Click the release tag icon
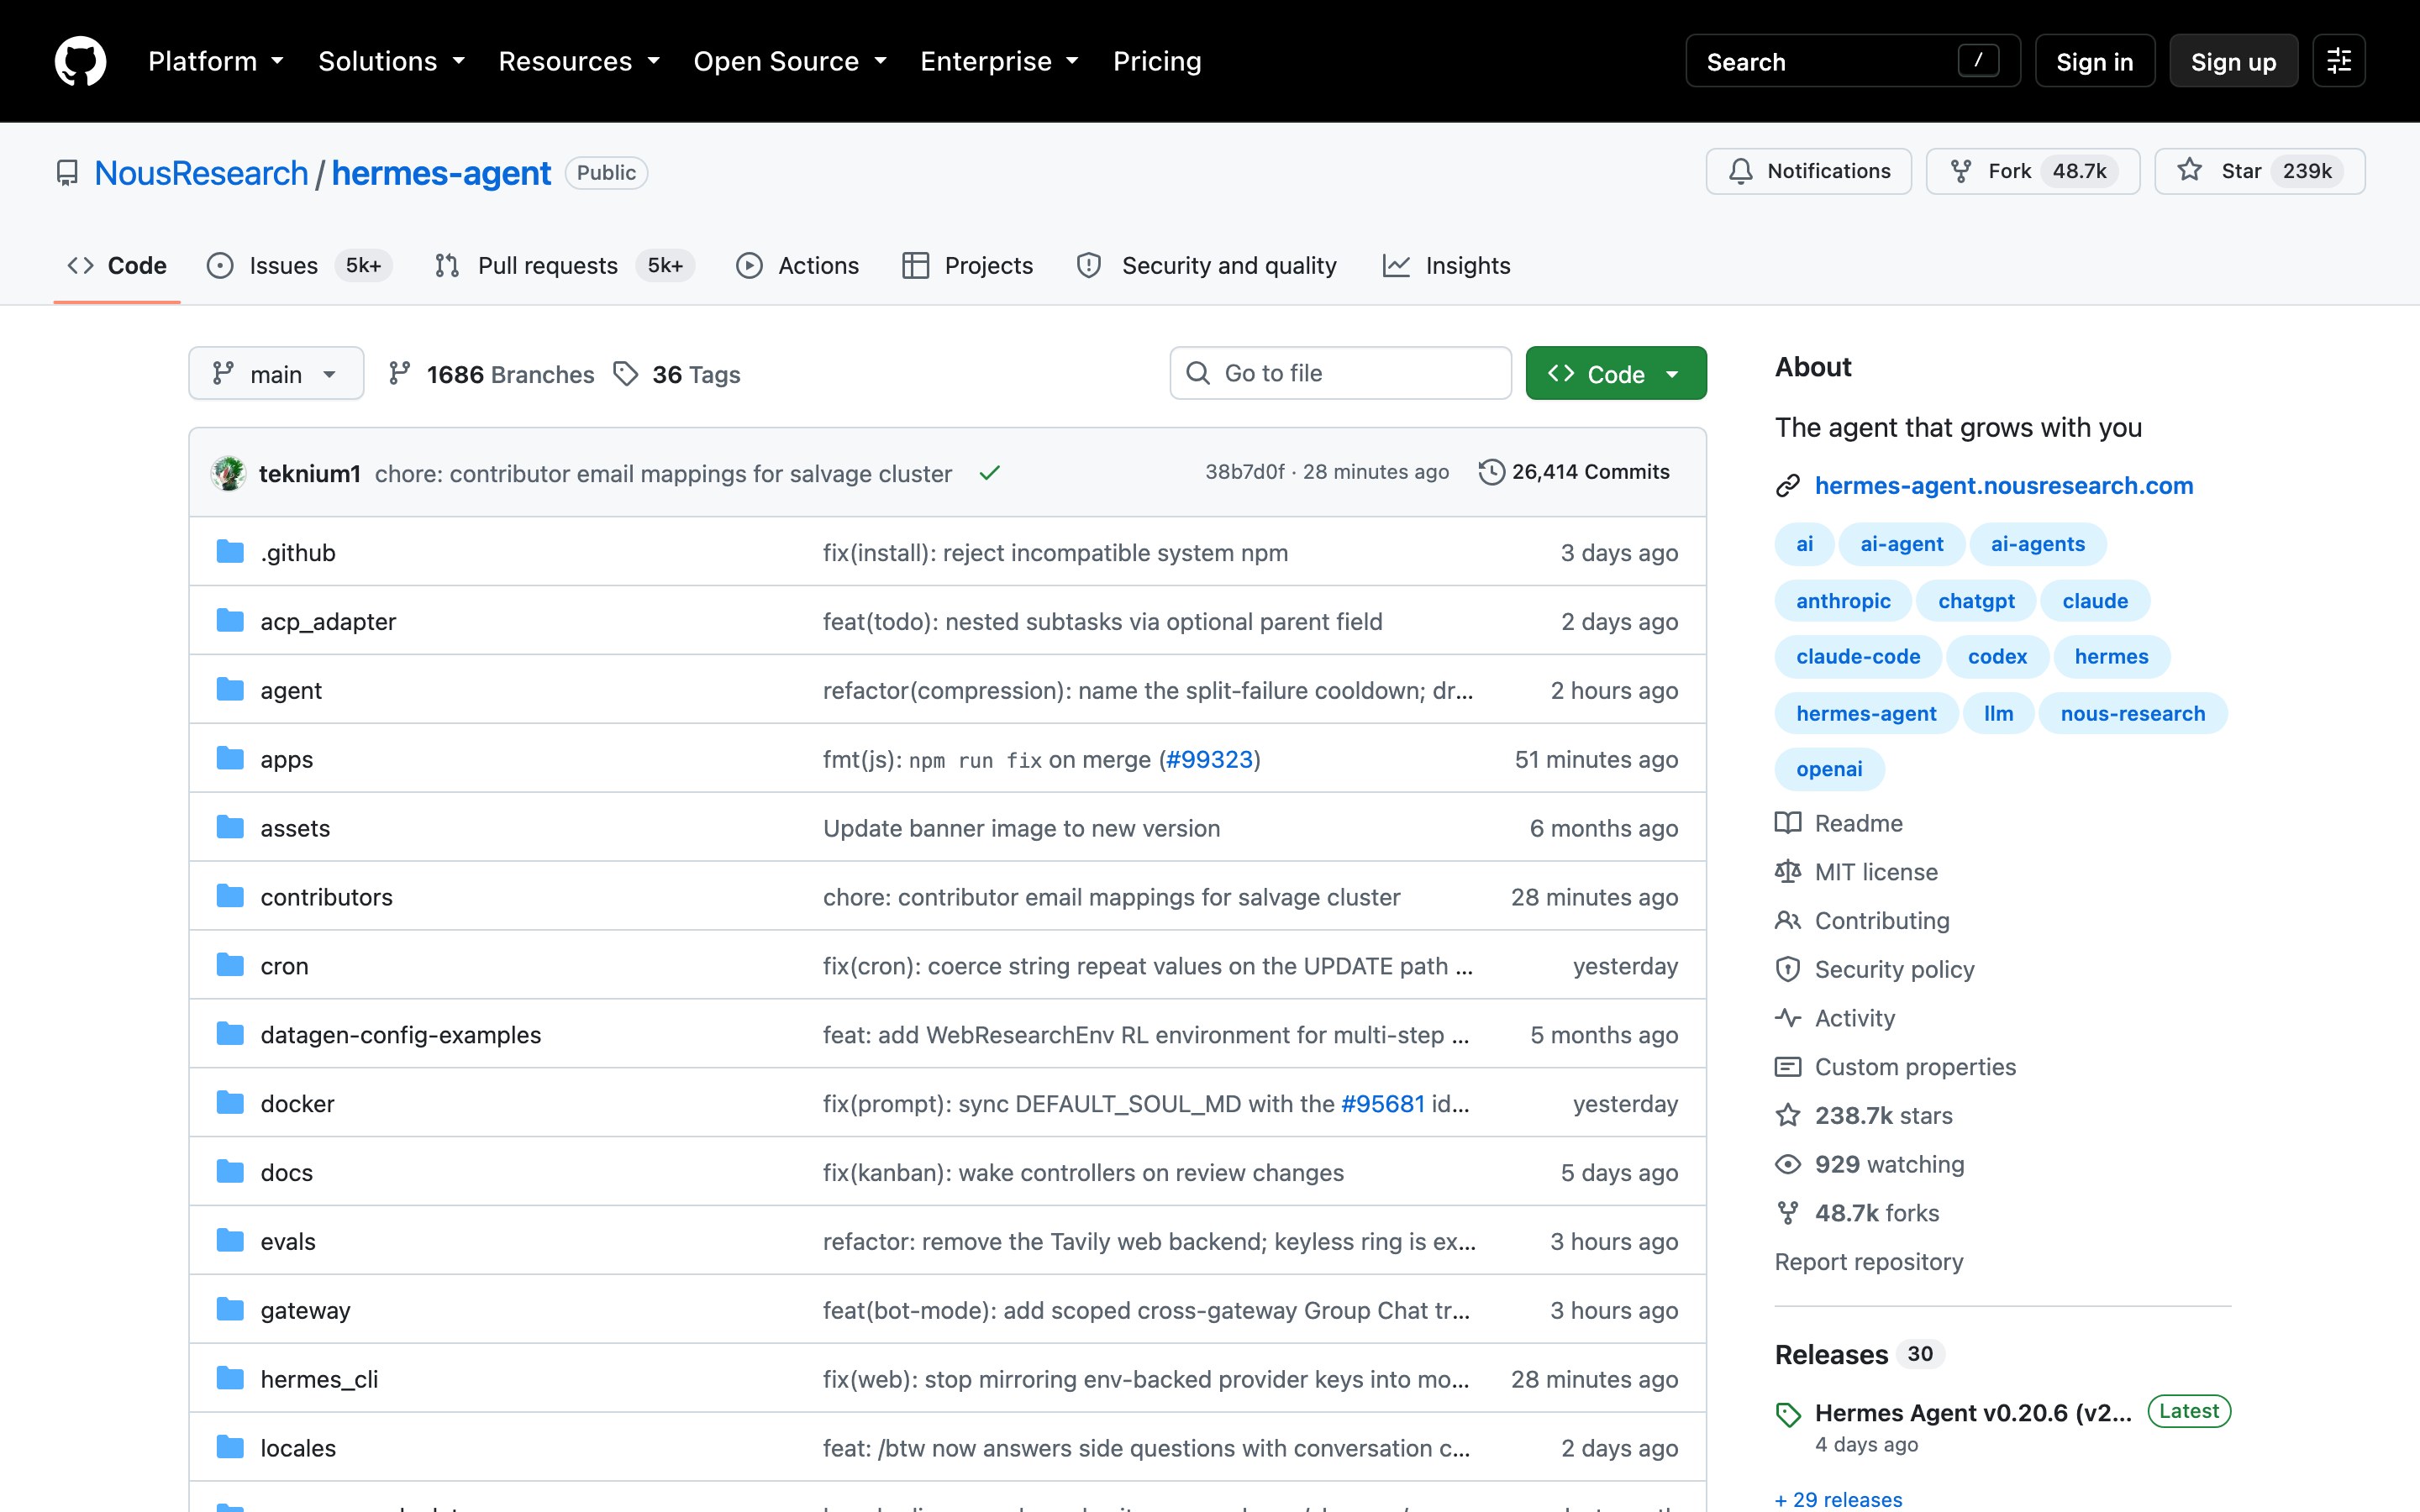This screenshot has width=2420, height=1512. pos(1787,1414)
